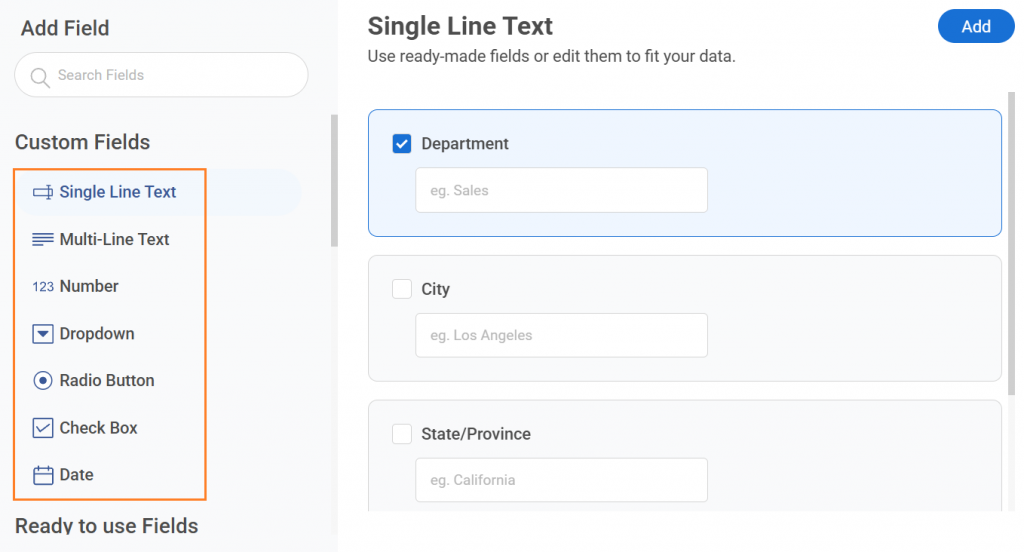Screen dimensions: 1024x552
Task: Click the Single Line Text field icon
Action: (x=42, y=192)
